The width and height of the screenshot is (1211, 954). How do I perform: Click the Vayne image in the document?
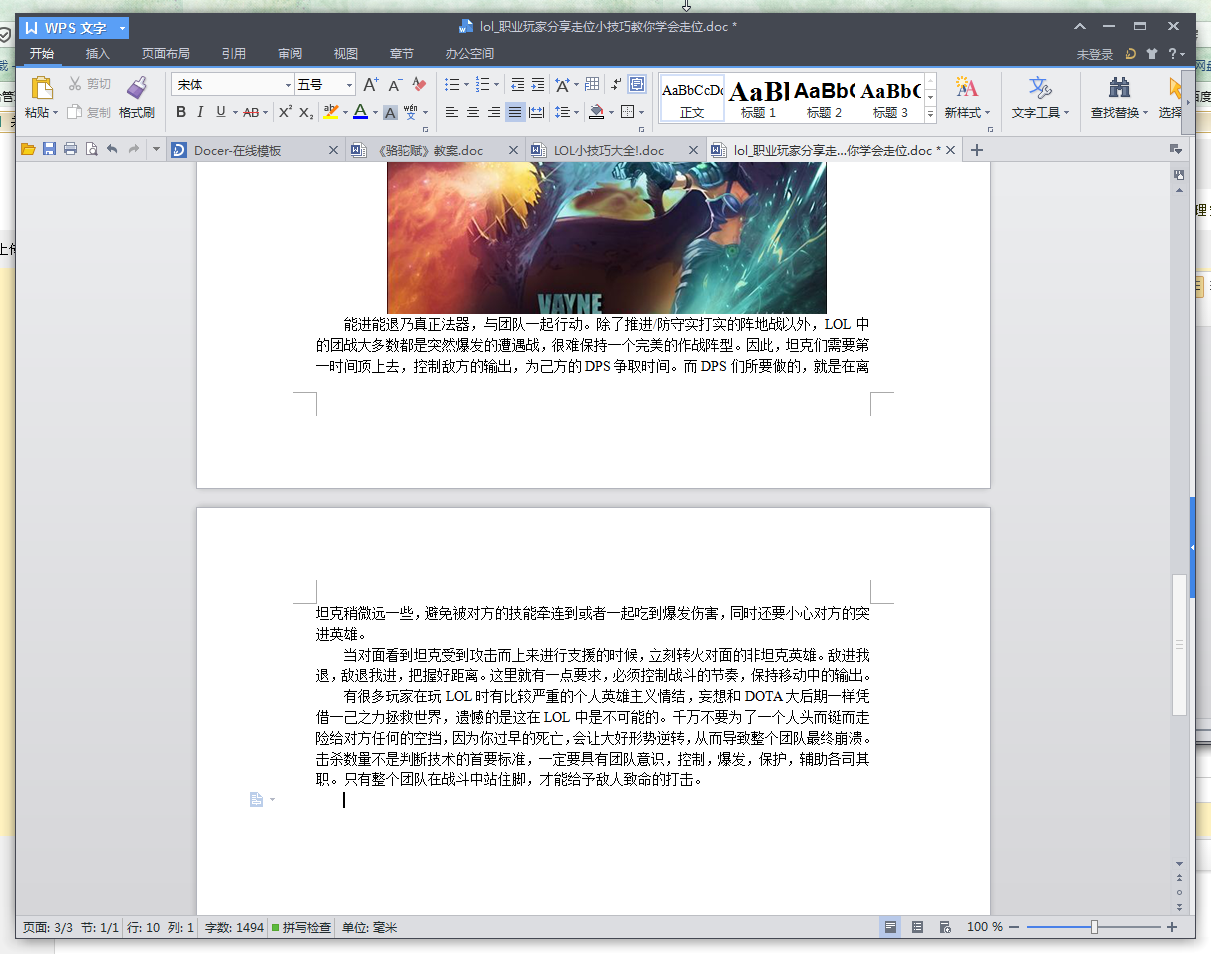point(607,238)
